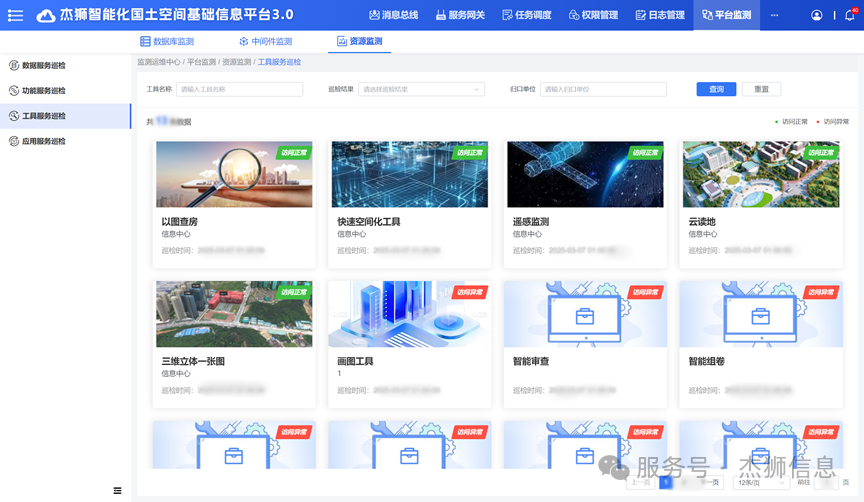The height and width of the screenshot is (502, 864).
Task: Open the 遥感监测 satellite thumbnail
Action: pyautogui.click(x=585, y=174)
